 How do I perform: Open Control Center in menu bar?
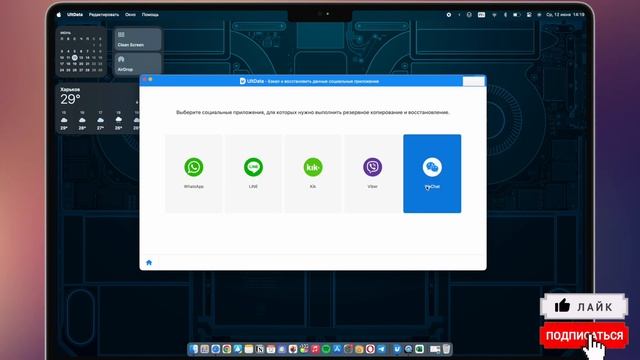pos(529,15)
